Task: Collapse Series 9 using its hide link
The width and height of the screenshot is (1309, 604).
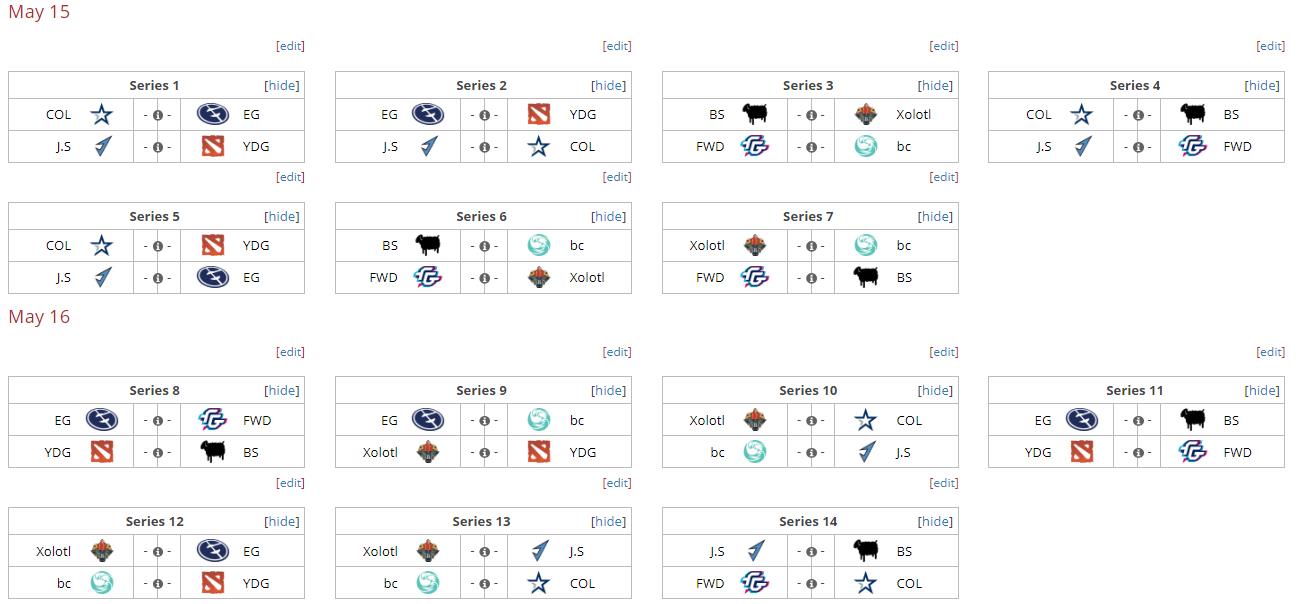Action: pos(609,391)
